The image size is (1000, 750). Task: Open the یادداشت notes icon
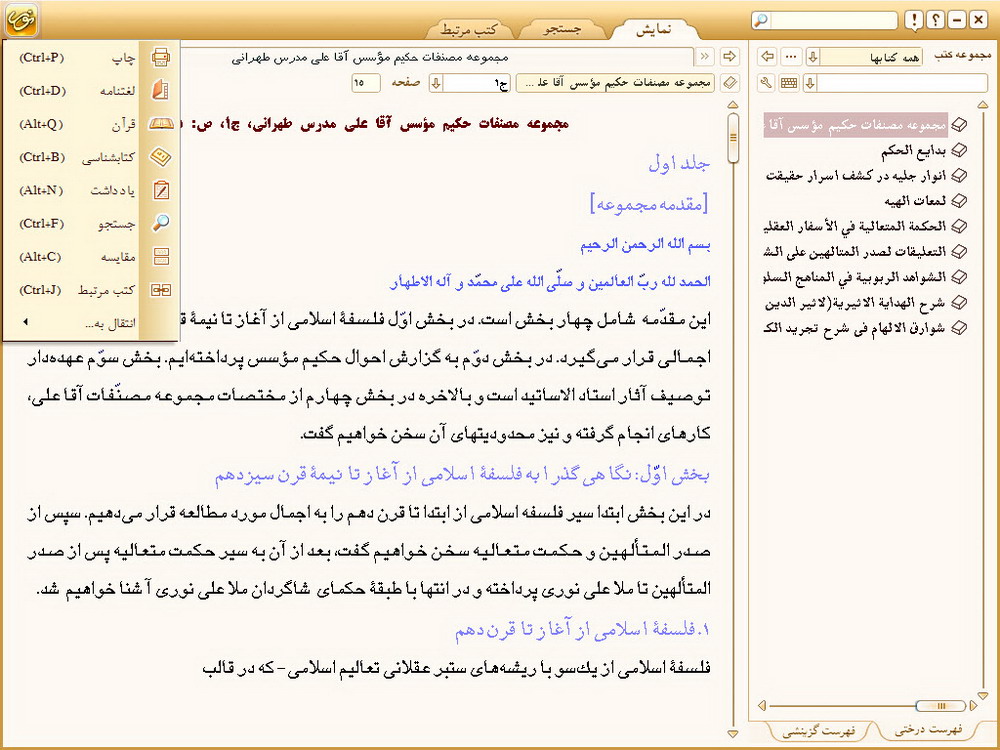click(160, 190)
